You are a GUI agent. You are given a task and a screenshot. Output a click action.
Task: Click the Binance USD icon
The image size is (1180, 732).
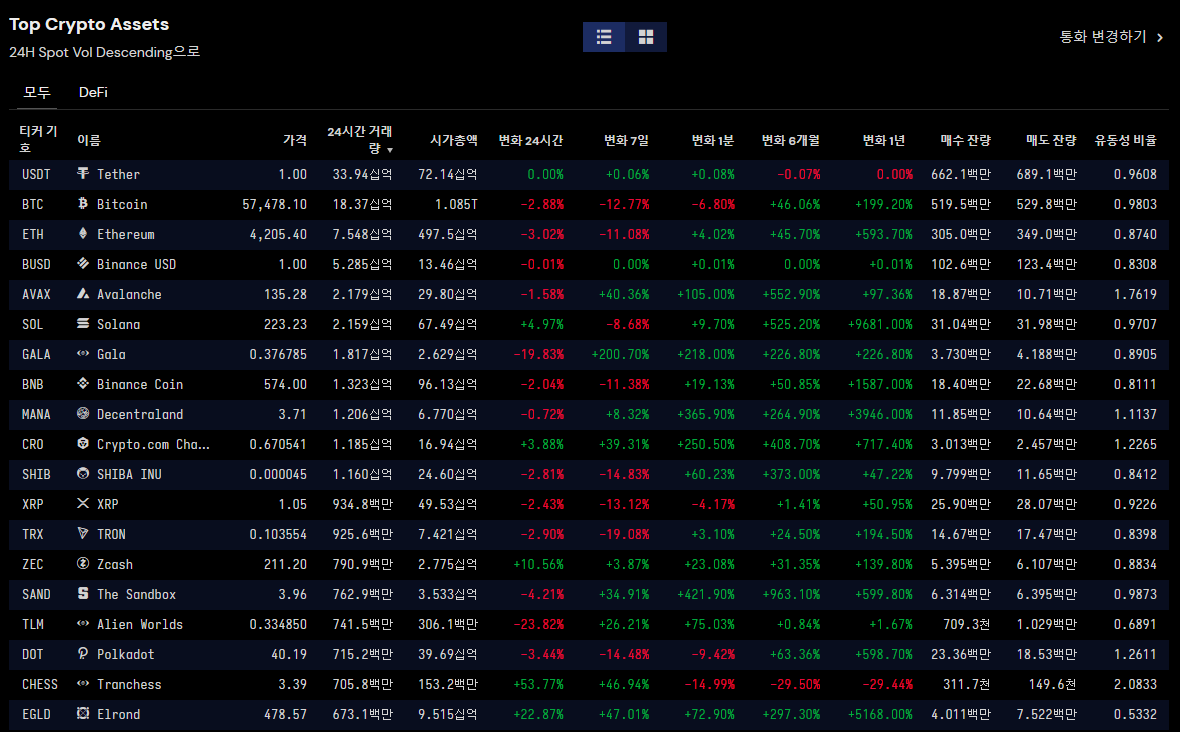point(83,264)
